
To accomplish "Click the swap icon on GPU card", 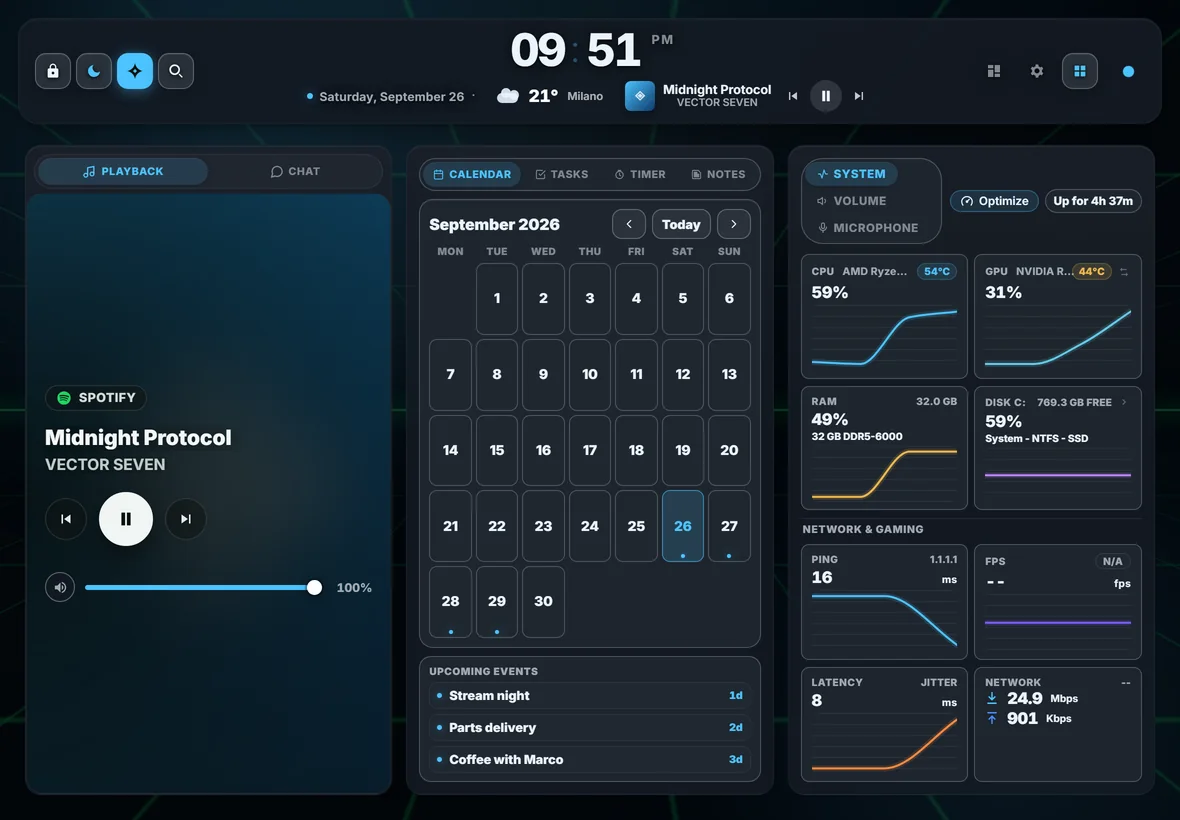I will click(x=1124, y=272).
